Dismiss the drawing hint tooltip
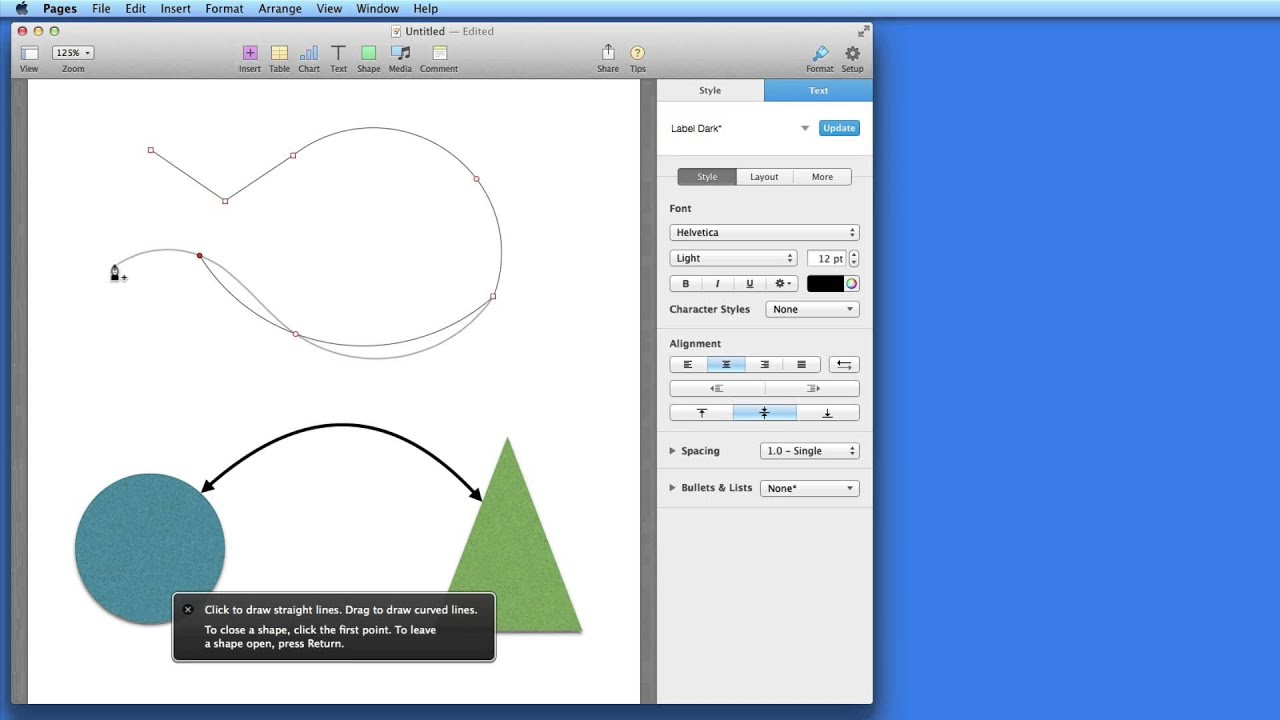 tap(188, 610)
